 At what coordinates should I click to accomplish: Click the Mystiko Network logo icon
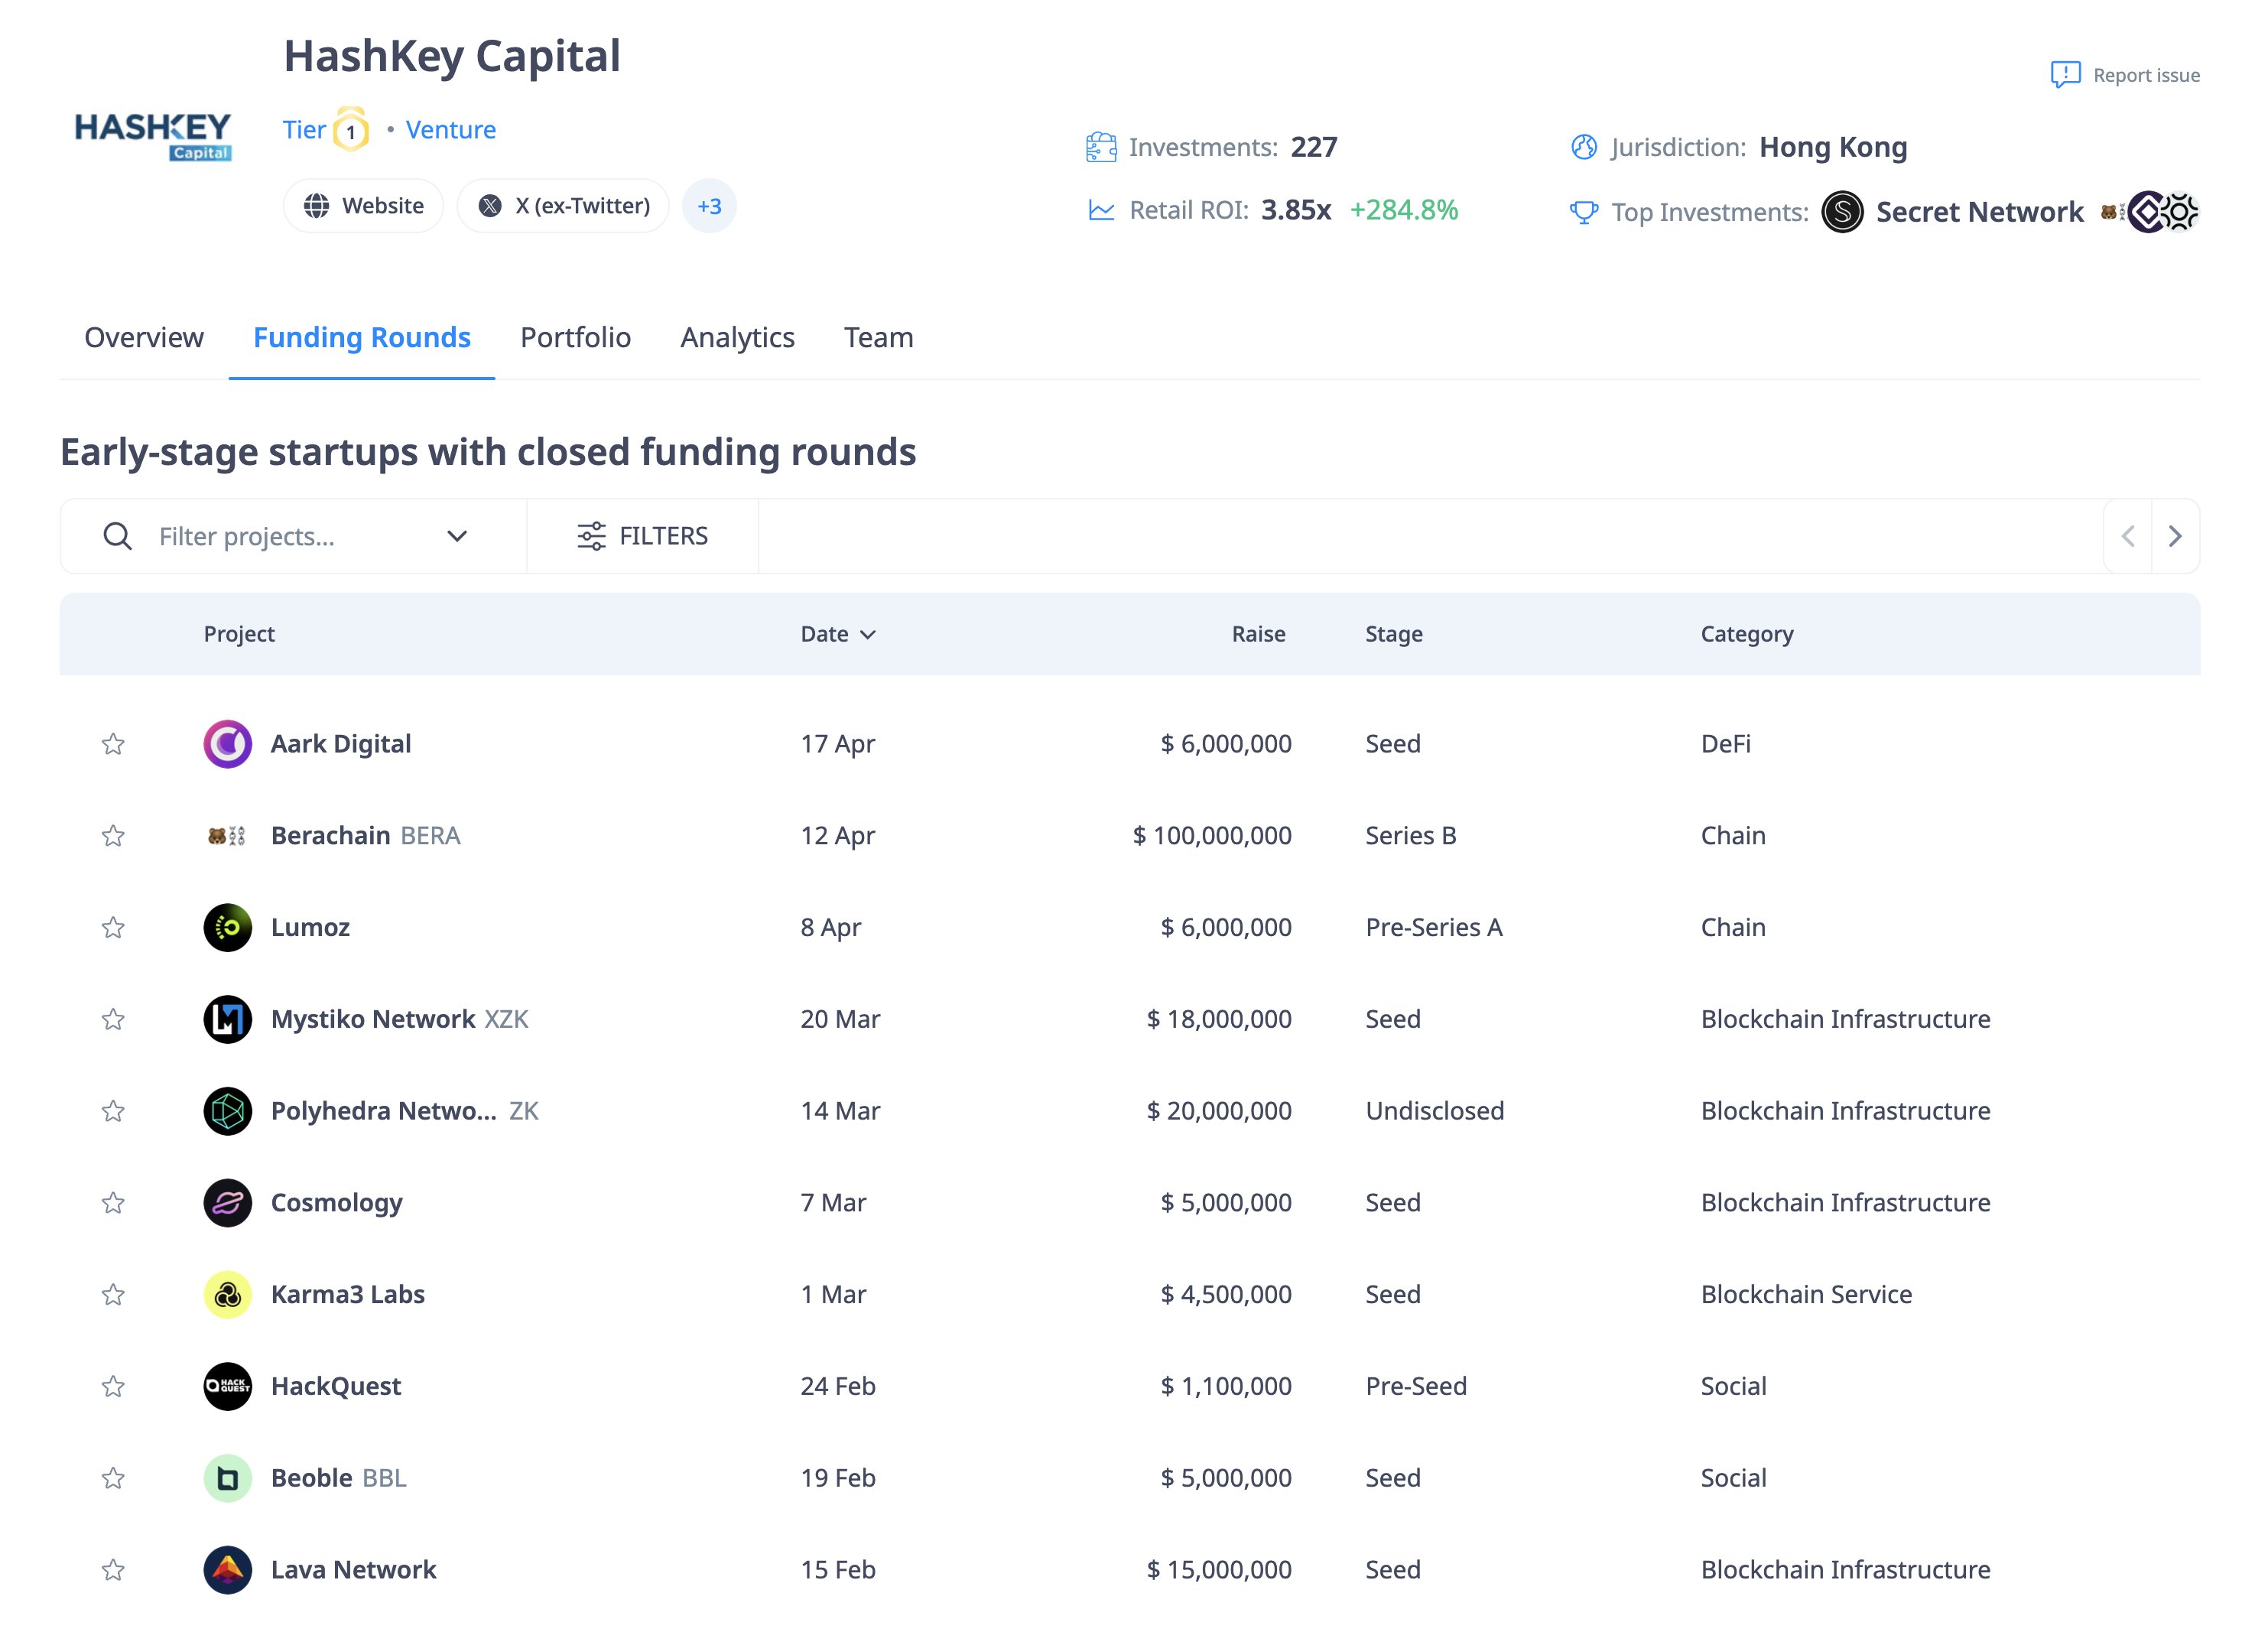coord(227,1019)
